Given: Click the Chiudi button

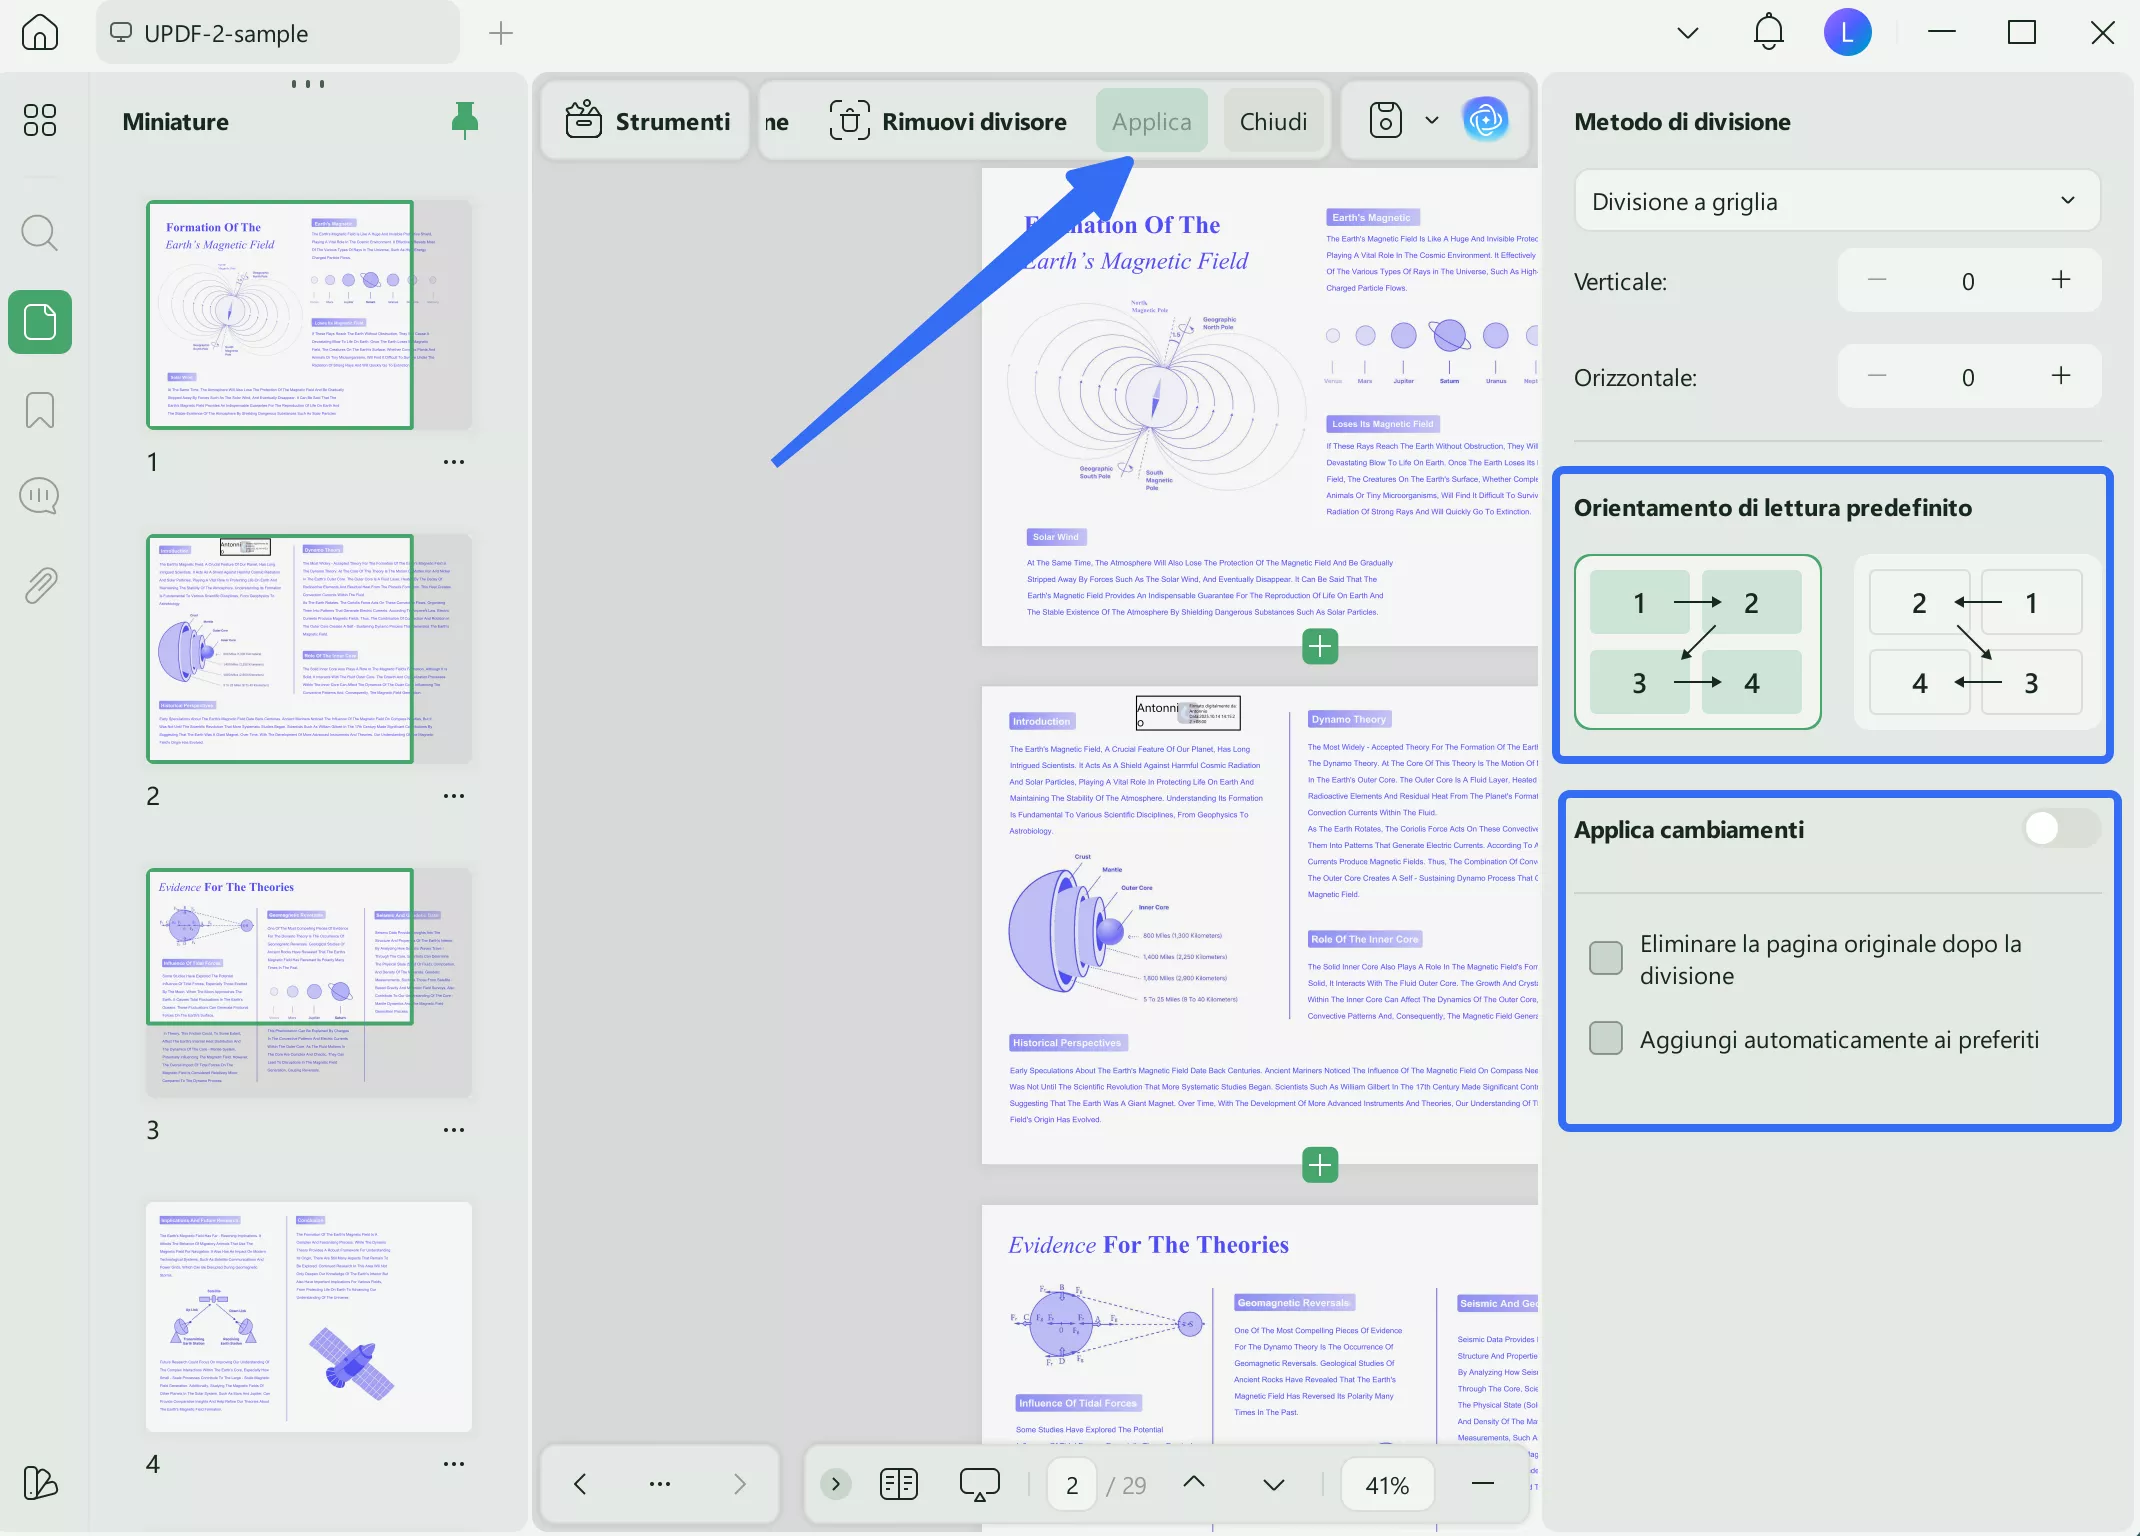Looking at the screenshot, I should 1273,121.
